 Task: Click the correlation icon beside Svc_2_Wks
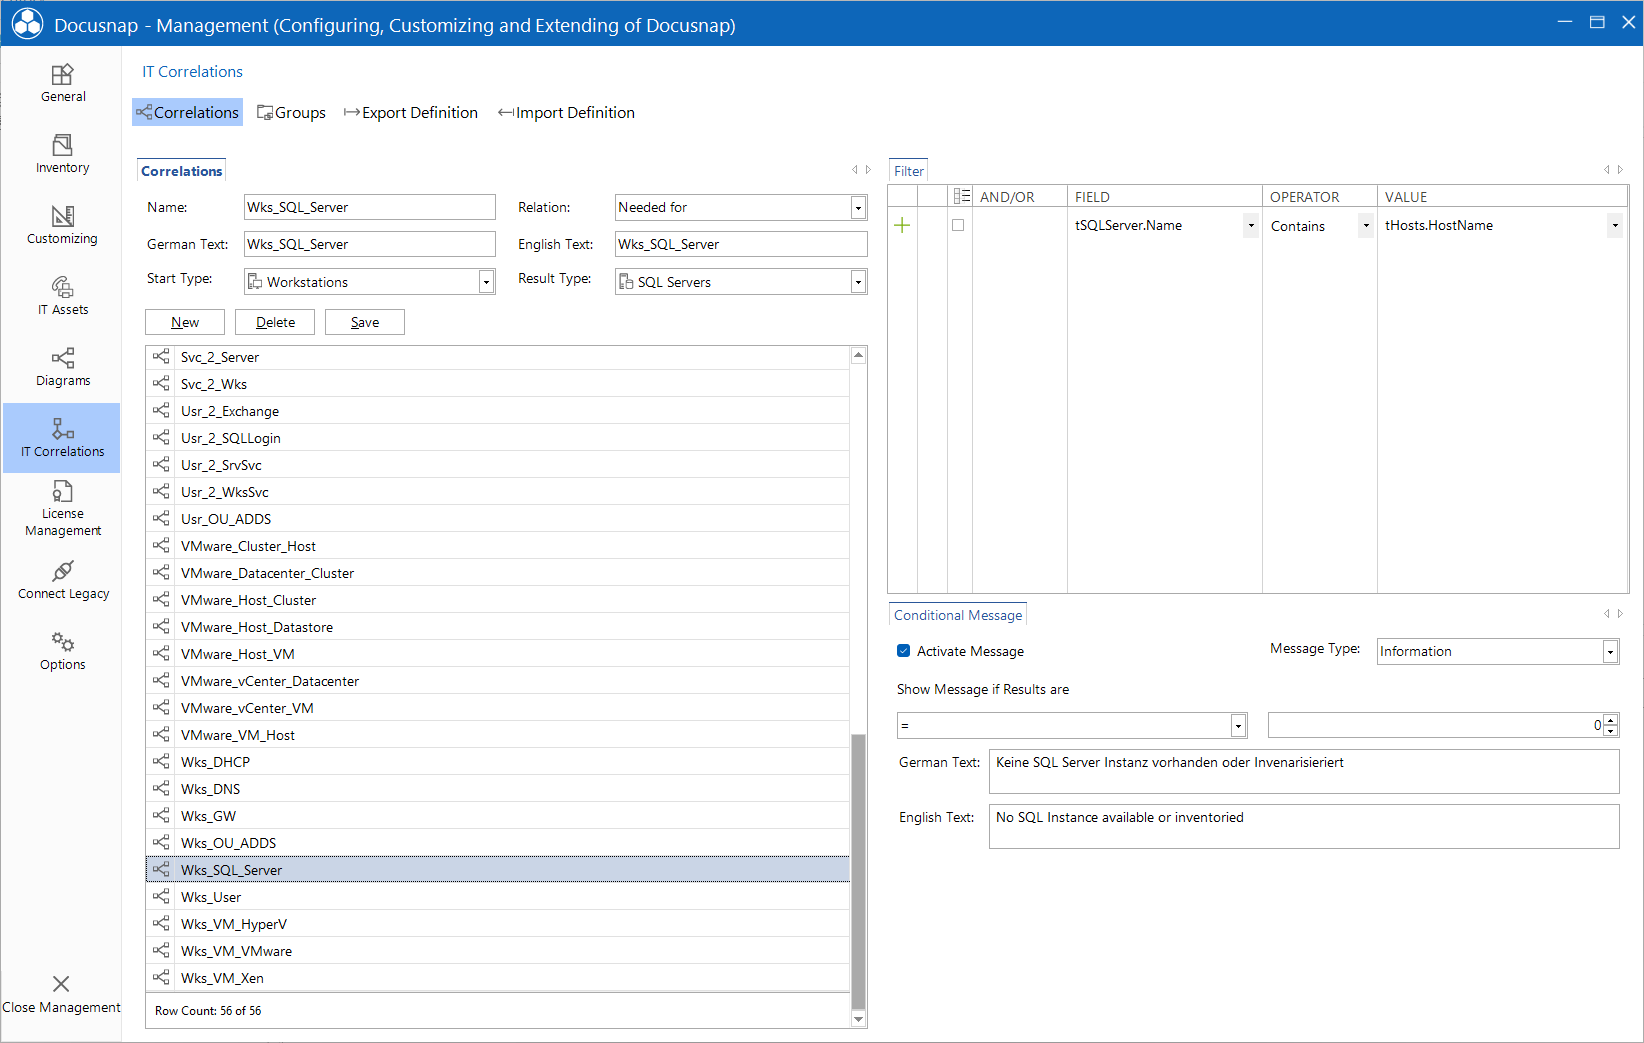pyautogui.click(x=161, y=383)
